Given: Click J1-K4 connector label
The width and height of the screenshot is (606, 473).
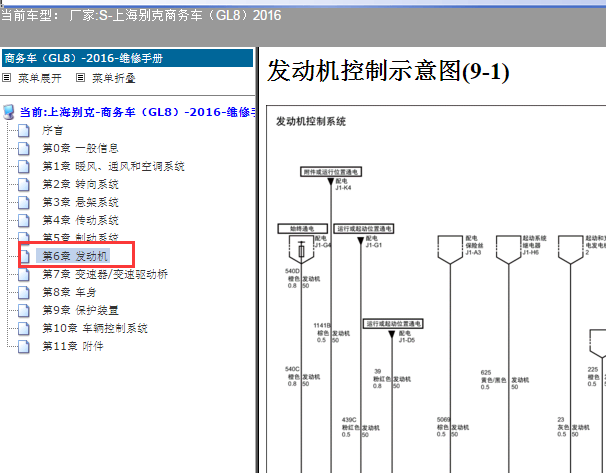Looking at the screenshot, I should point(343,188).
